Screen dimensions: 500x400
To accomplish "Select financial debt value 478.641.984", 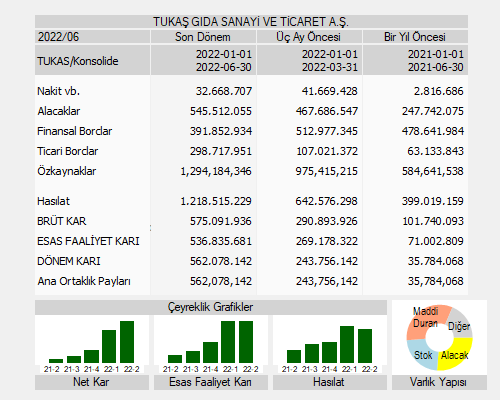I will click(433, 131).
